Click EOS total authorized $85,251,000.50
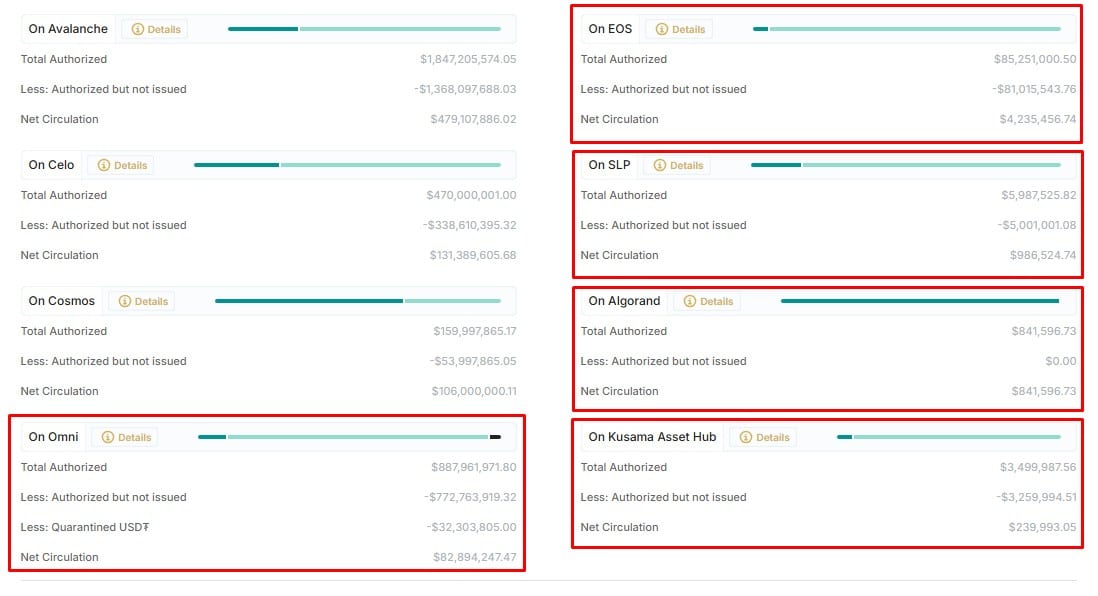Screen dimensions: 1098x596 [1035, 60]
